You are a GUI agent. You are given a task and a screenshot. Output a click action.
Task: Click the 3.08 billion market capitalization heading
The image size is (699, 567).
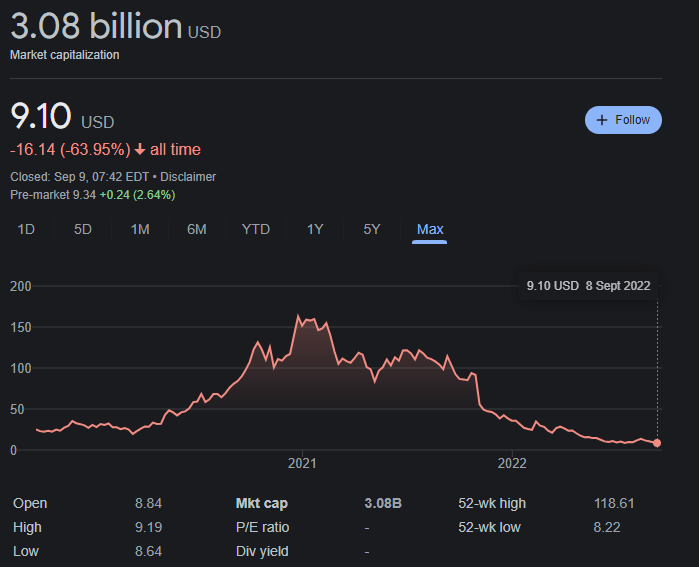tap(96, 27)
